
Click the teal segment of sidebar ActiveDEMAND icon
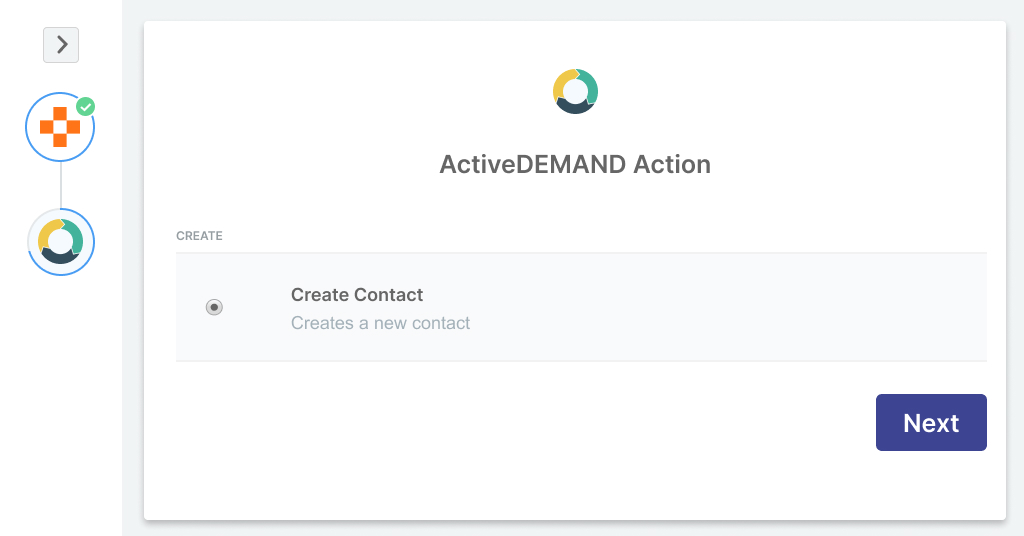click(76, 236)
